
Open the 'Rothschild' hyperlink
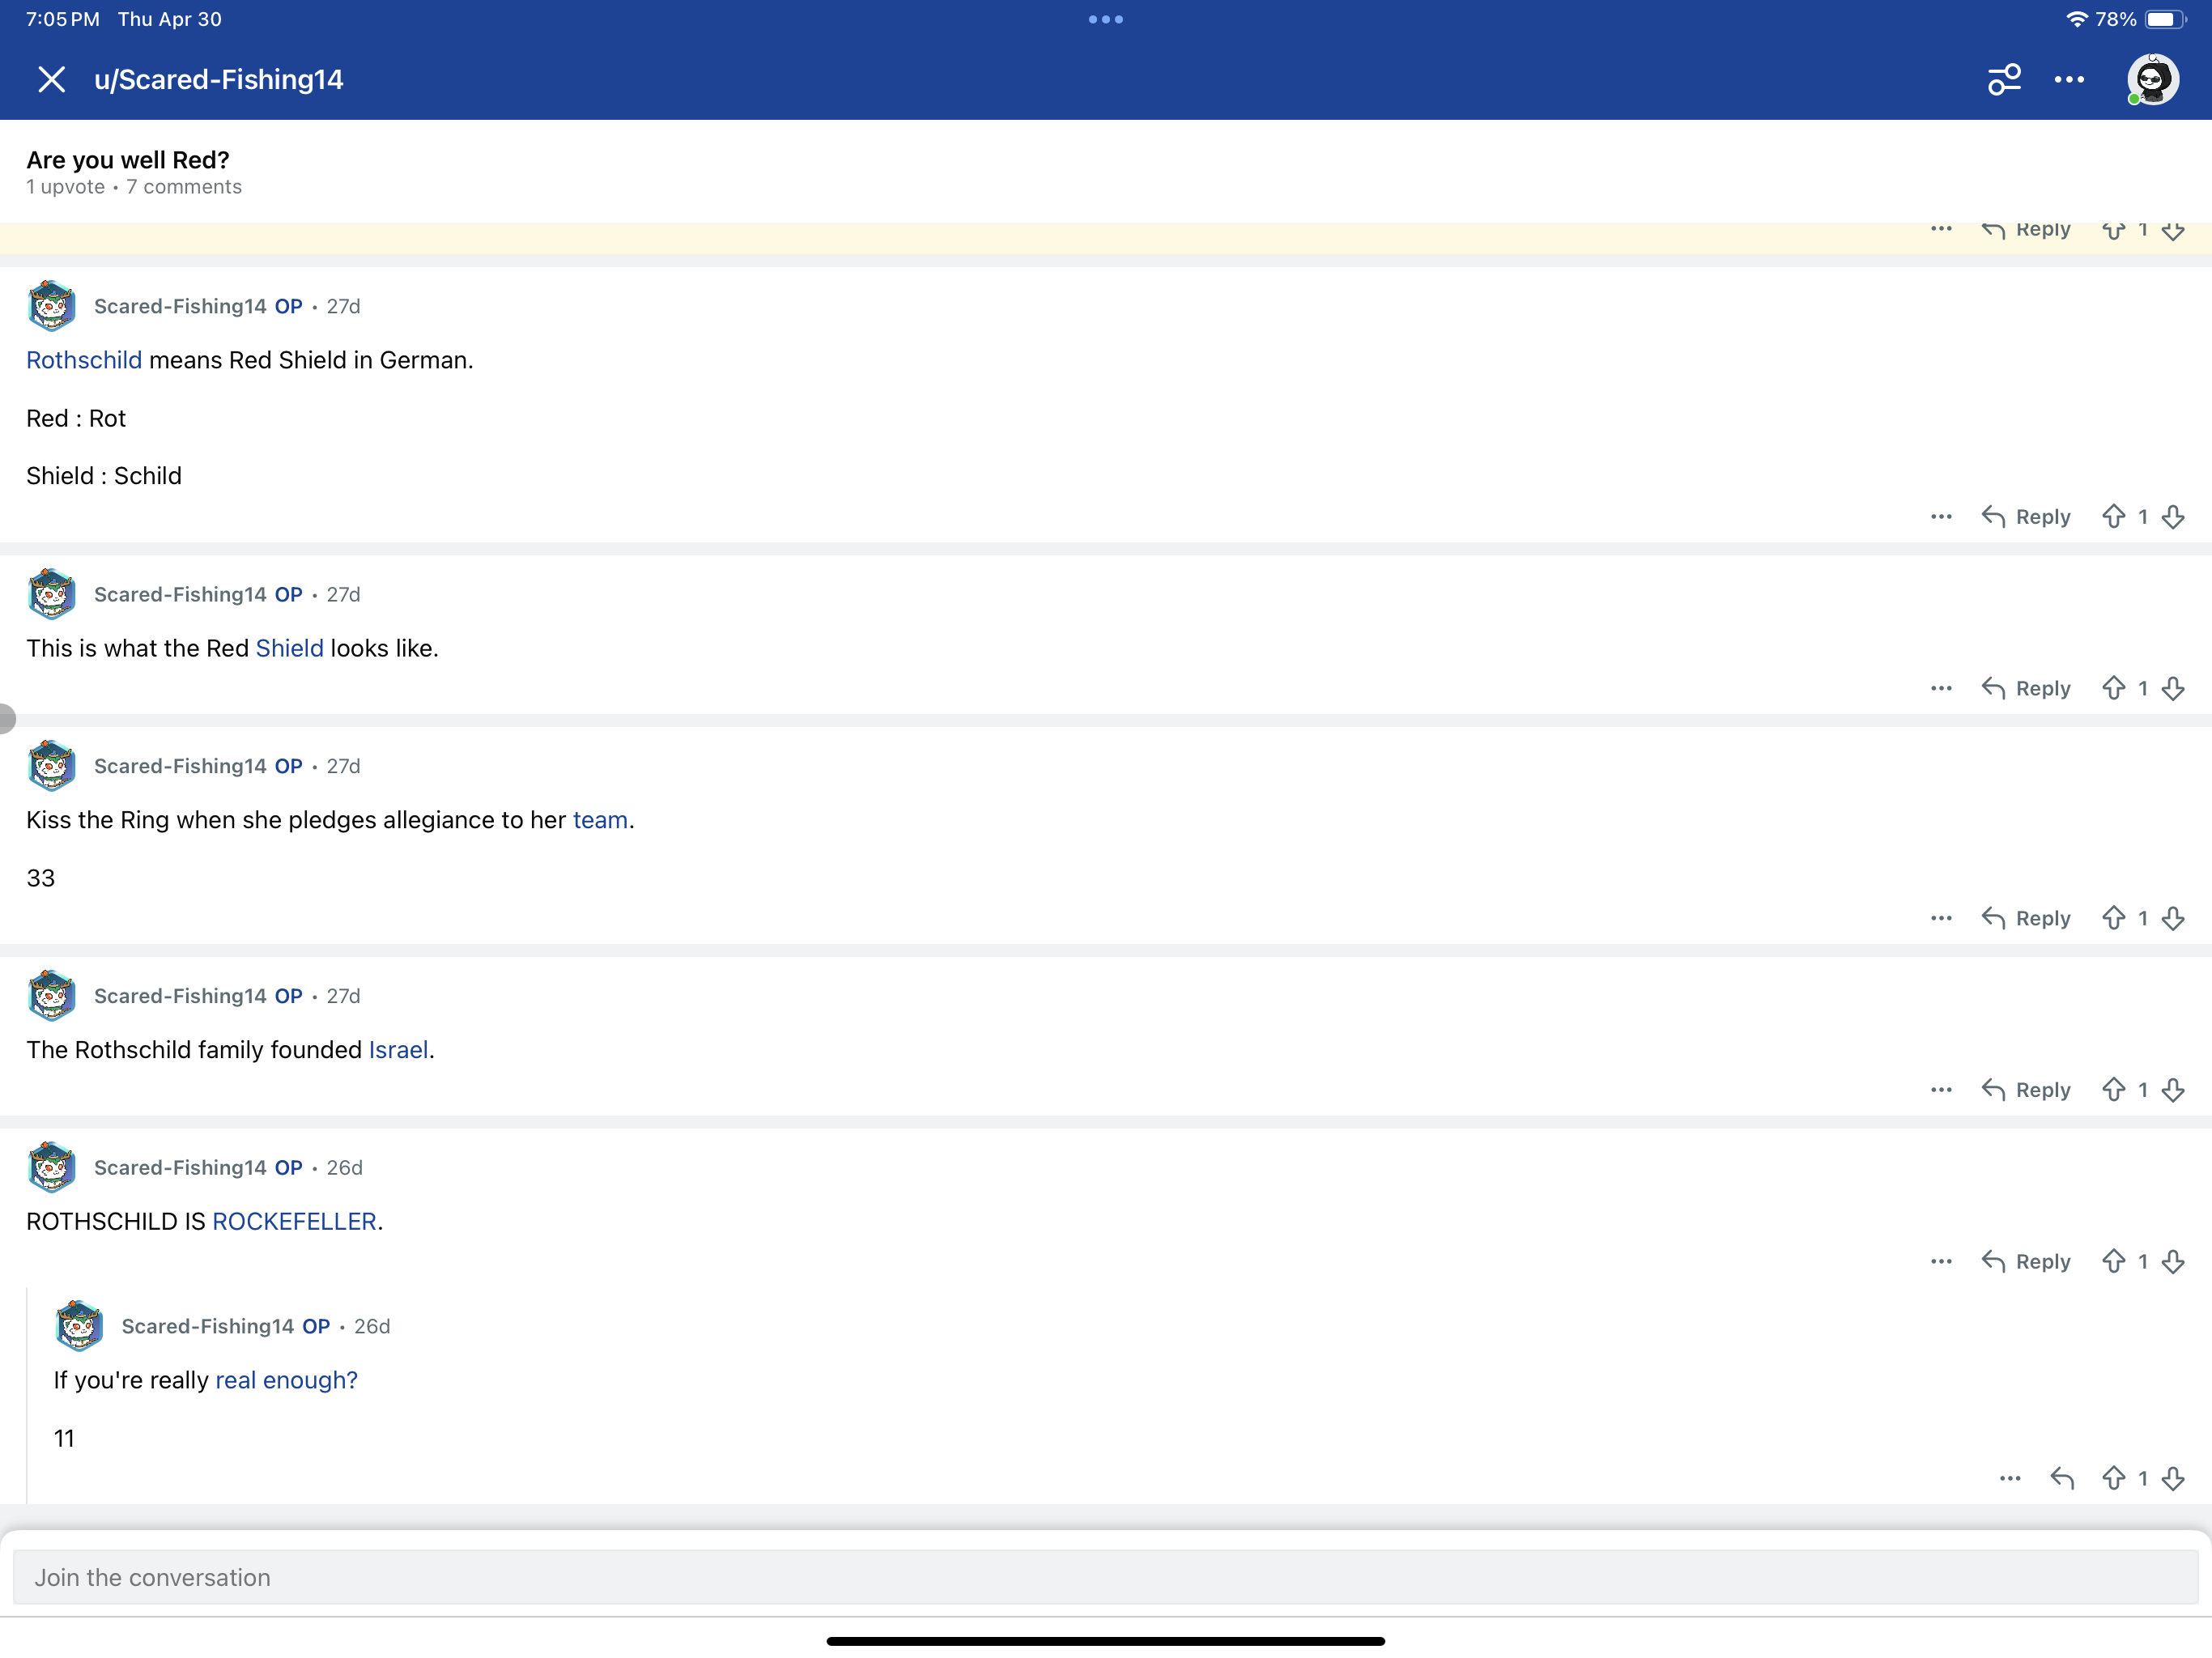(84, 360)
